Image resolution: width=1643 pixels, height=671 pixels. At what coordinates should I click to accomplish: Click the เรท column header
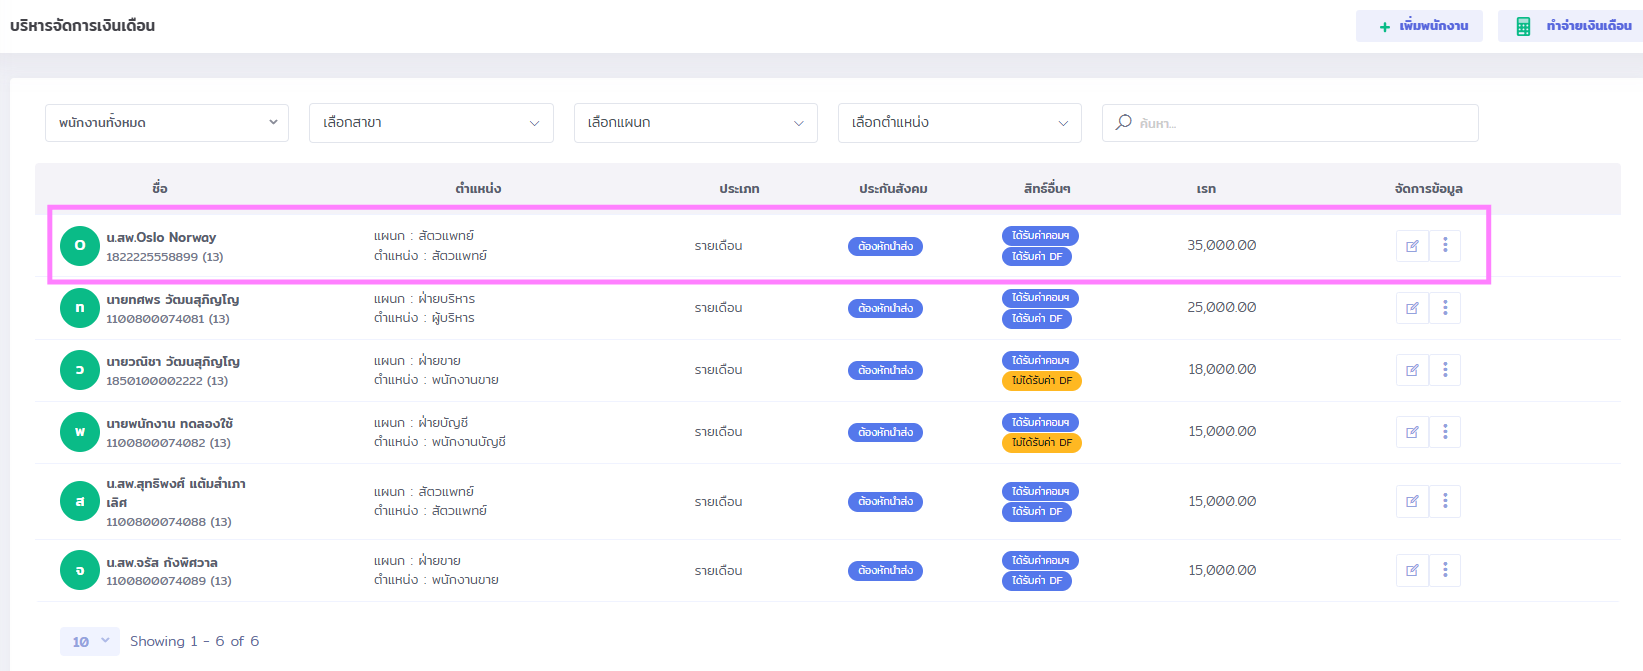coord(1206,189)
